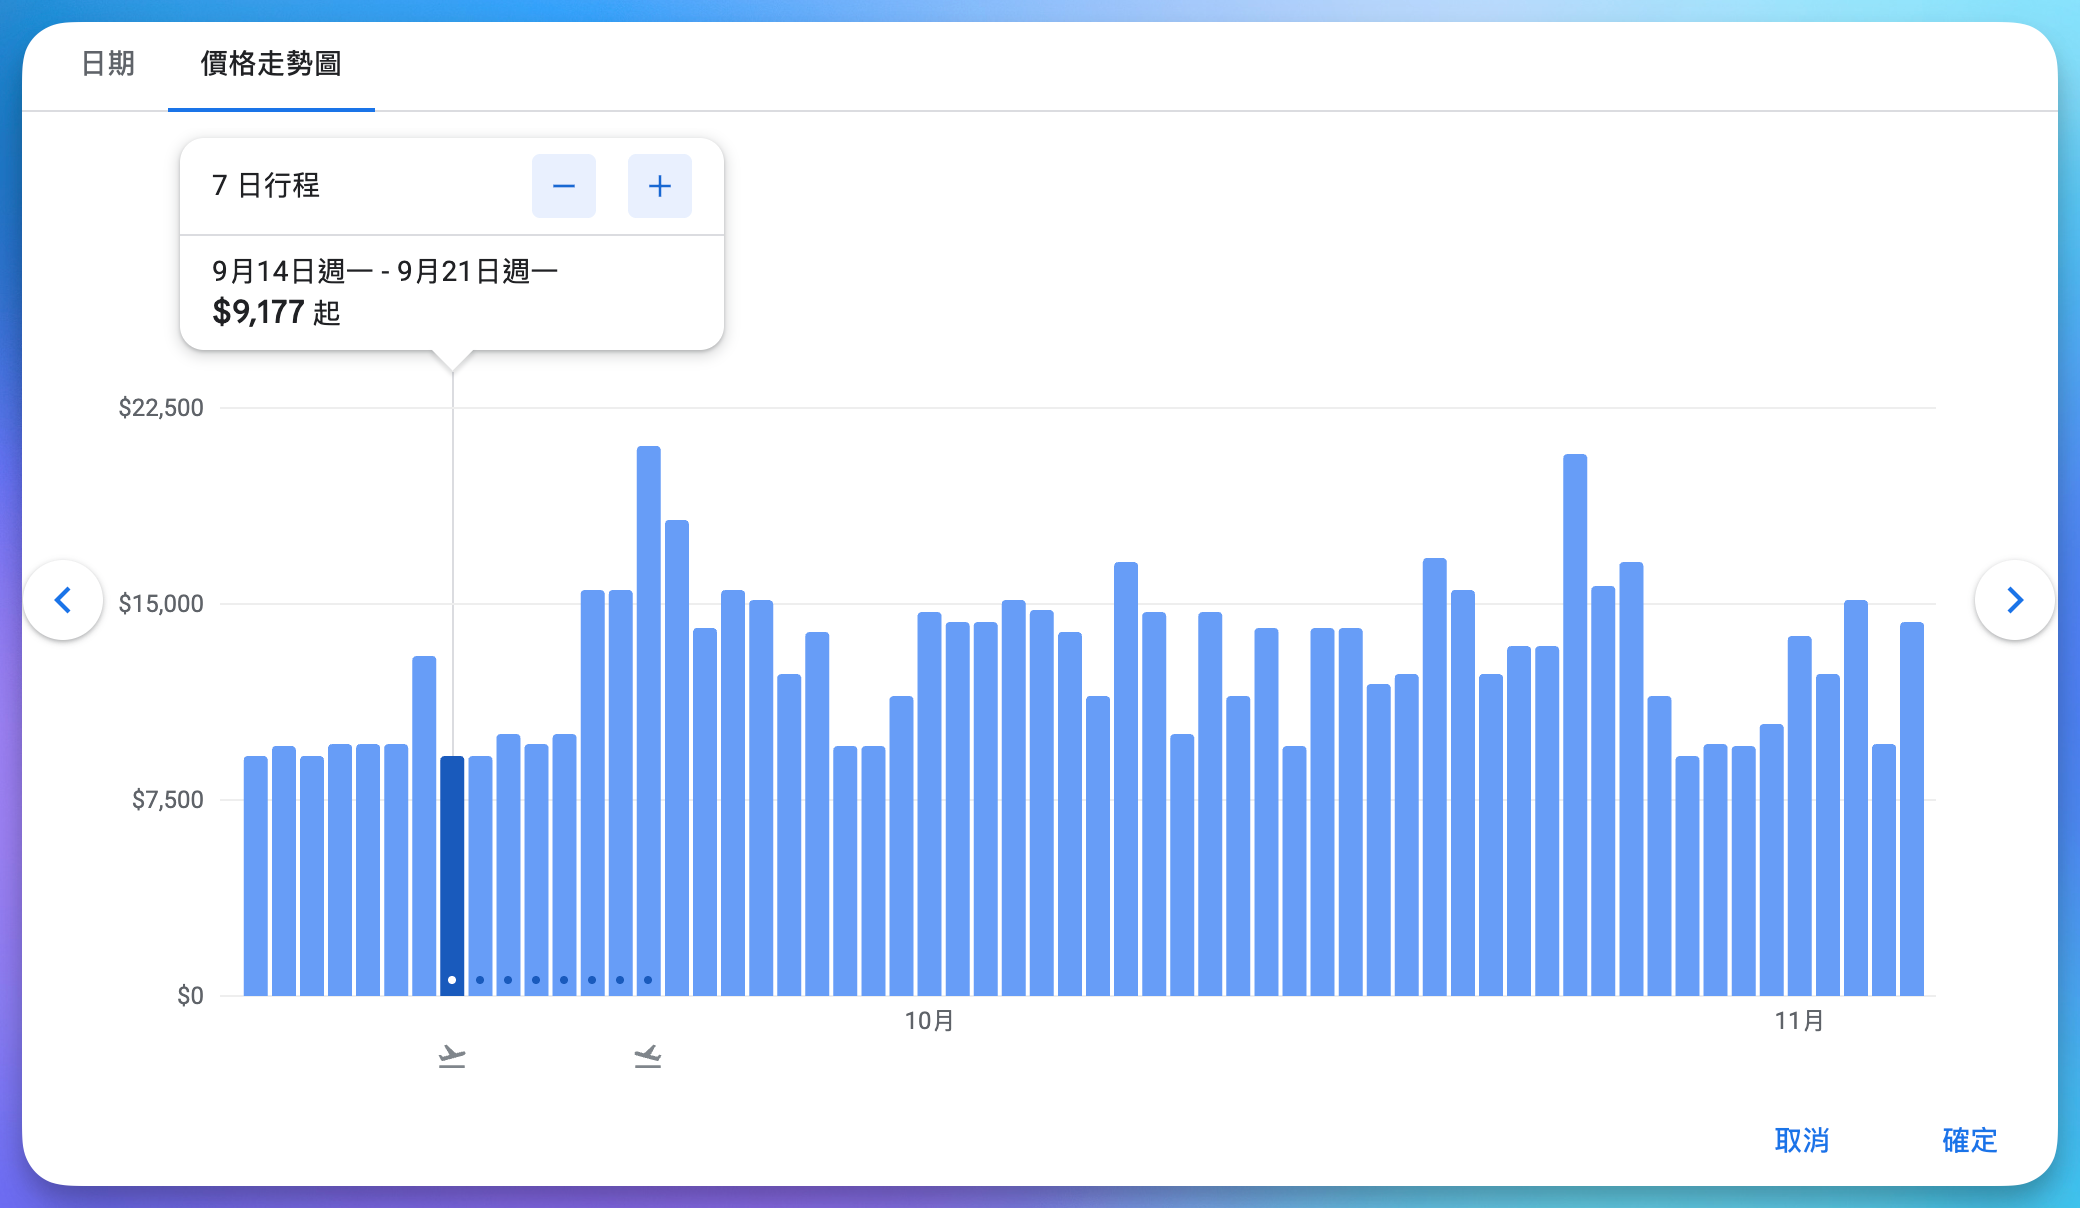Click the $7,500 axis label
2080x1208 pixels.
pos(168,800)
